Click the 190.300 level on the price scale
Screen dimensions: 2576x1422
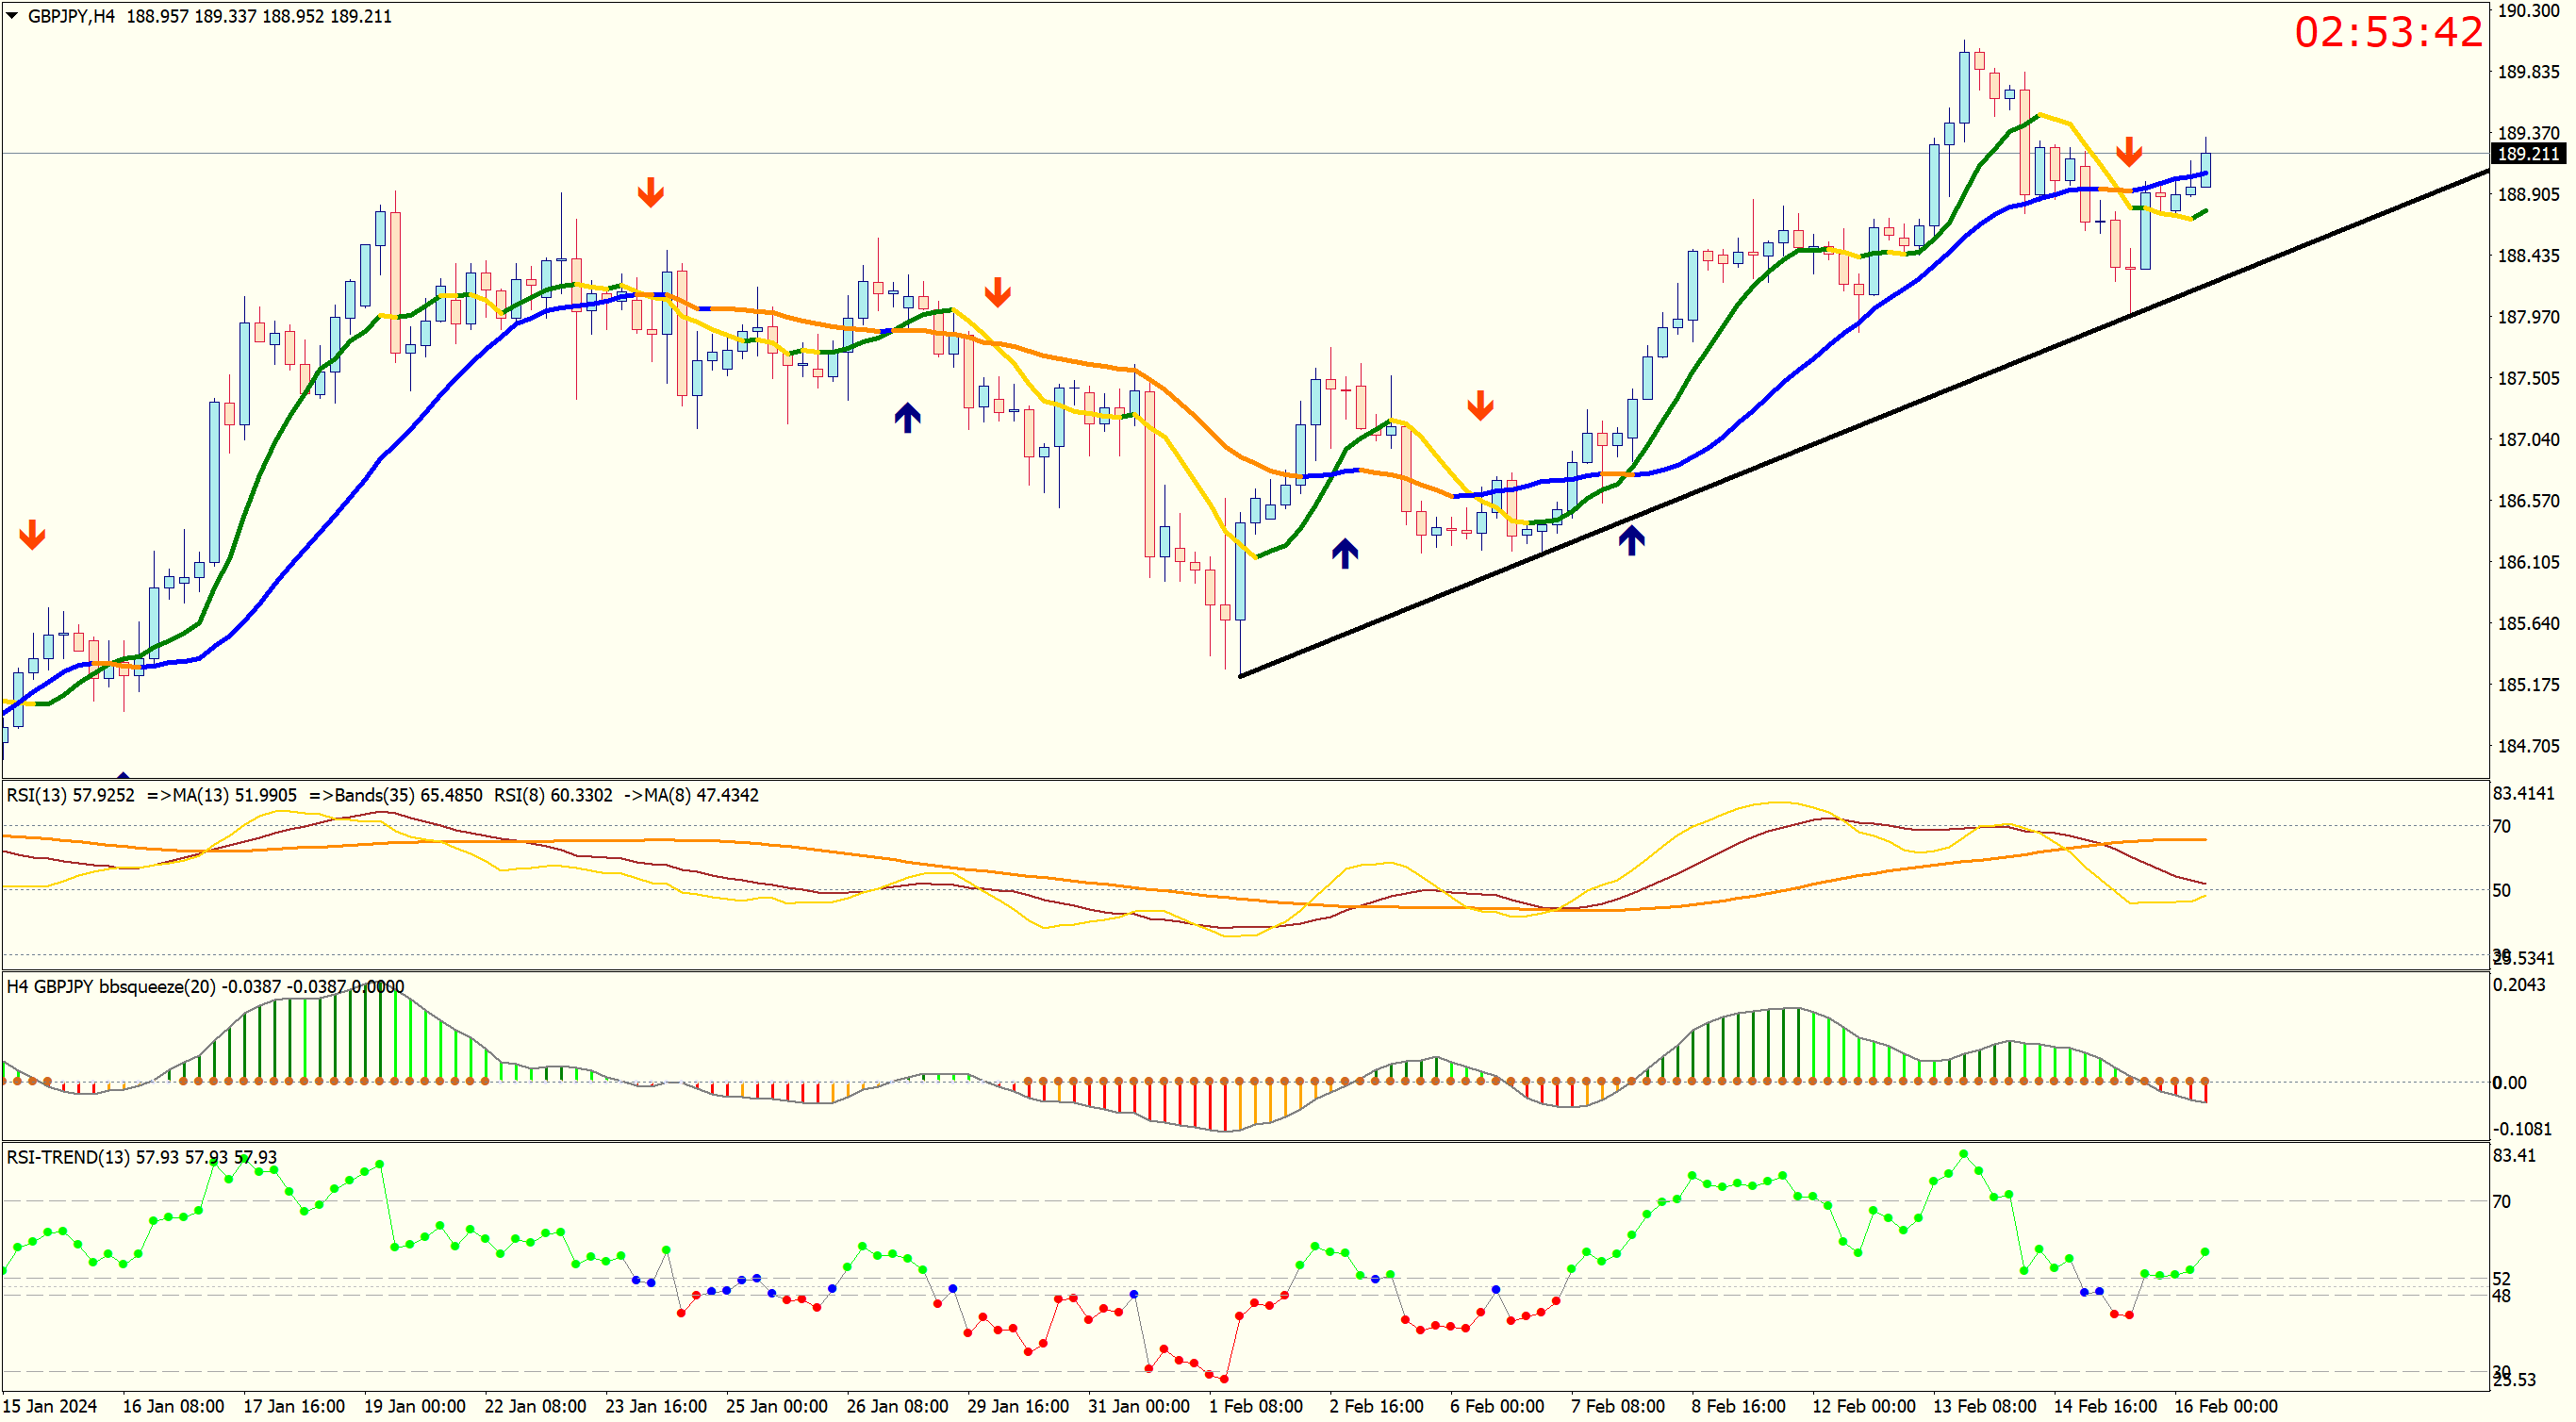pos(2528,10)
